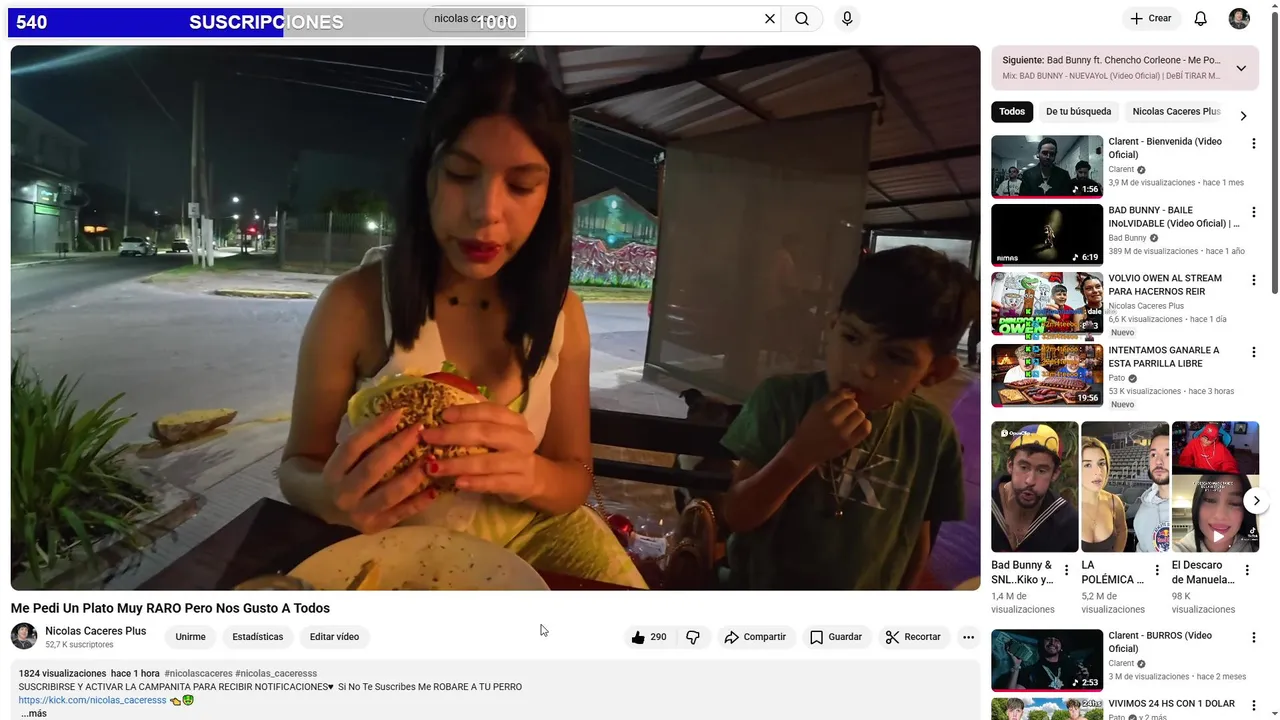Select the Todos filter chip
Image resolution: width=1280 pixels, height=720 pixels.
[x=1012, y=112]
